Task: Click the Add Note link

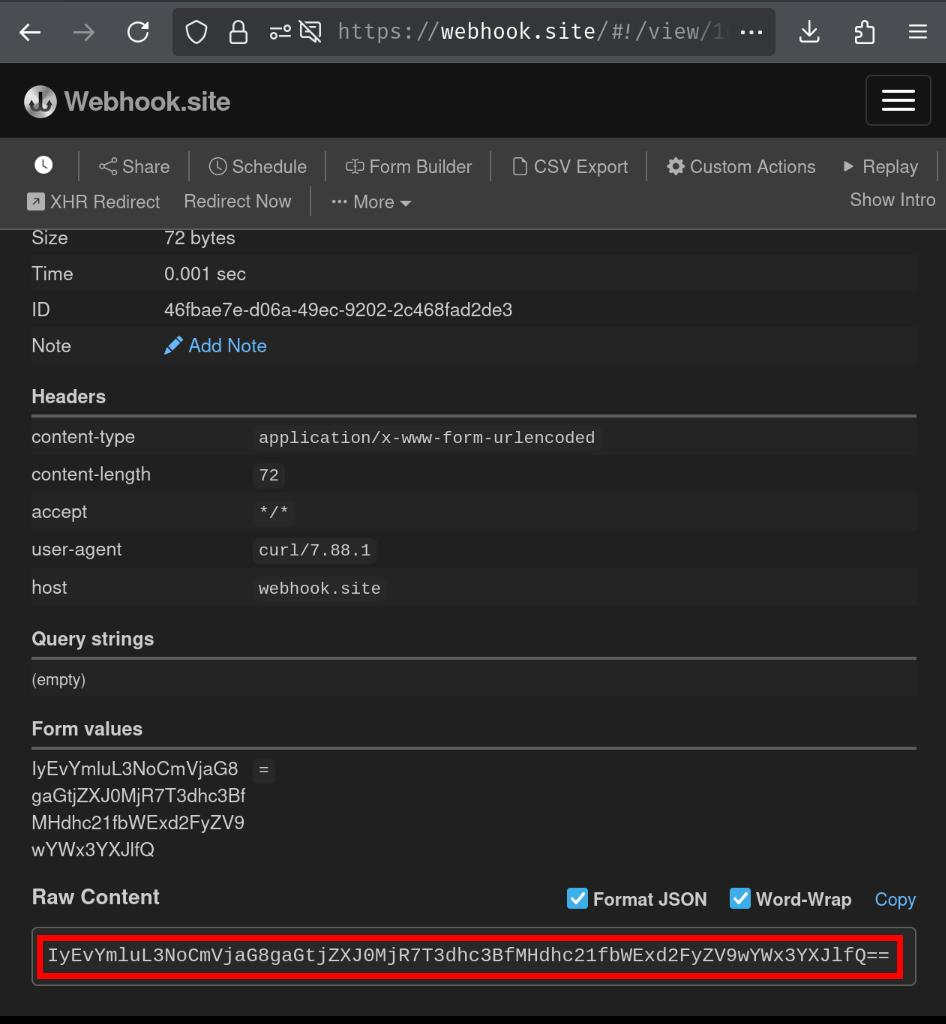Action: pyautogui.click(x=215, y=345)
